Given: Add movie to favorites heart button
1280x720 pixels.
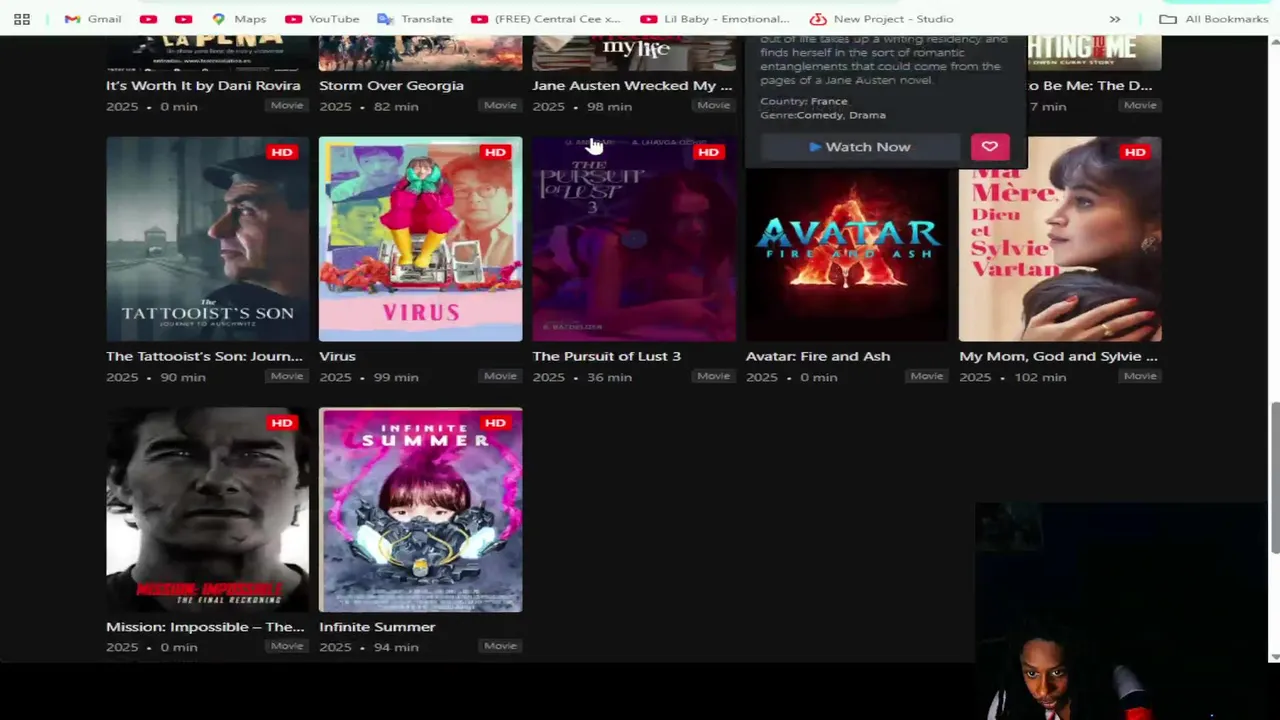Looking at the screenshot, I should [x=989, y=147].
